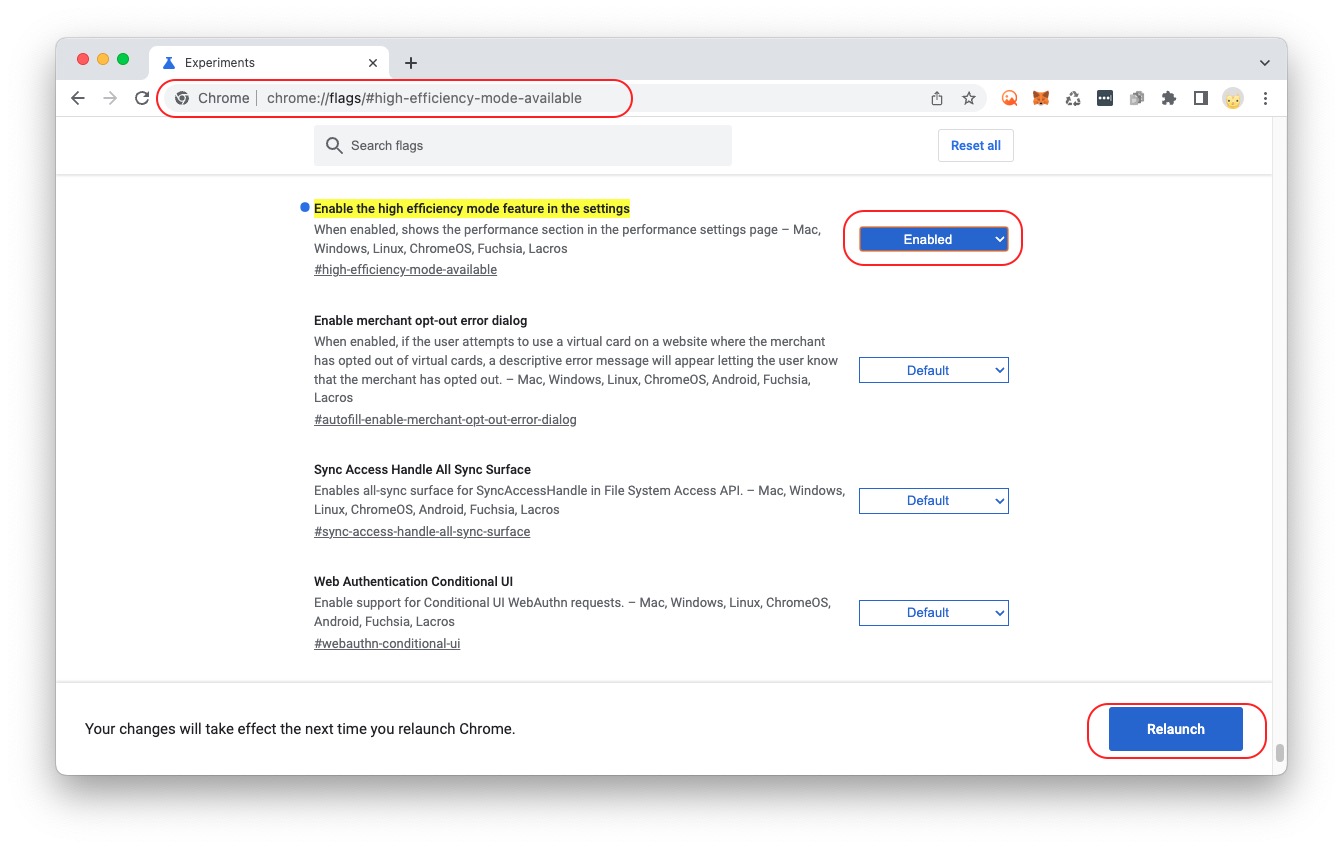Image resolution: width=1343 pixels, height=849 pixels.
Task: Open Sync Access Handle All Sync Surface dropdown
Action: 933,500
